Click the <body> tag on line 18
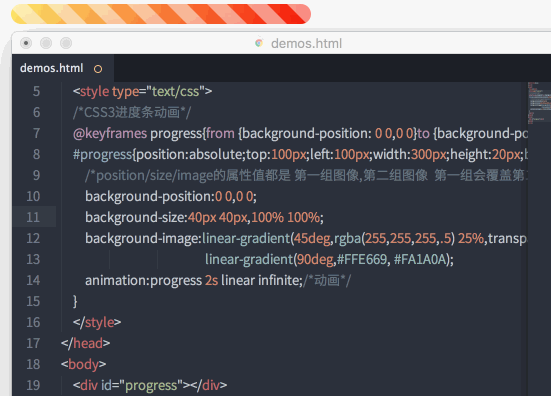The image size is (551, 396). (x=83, y=364)
